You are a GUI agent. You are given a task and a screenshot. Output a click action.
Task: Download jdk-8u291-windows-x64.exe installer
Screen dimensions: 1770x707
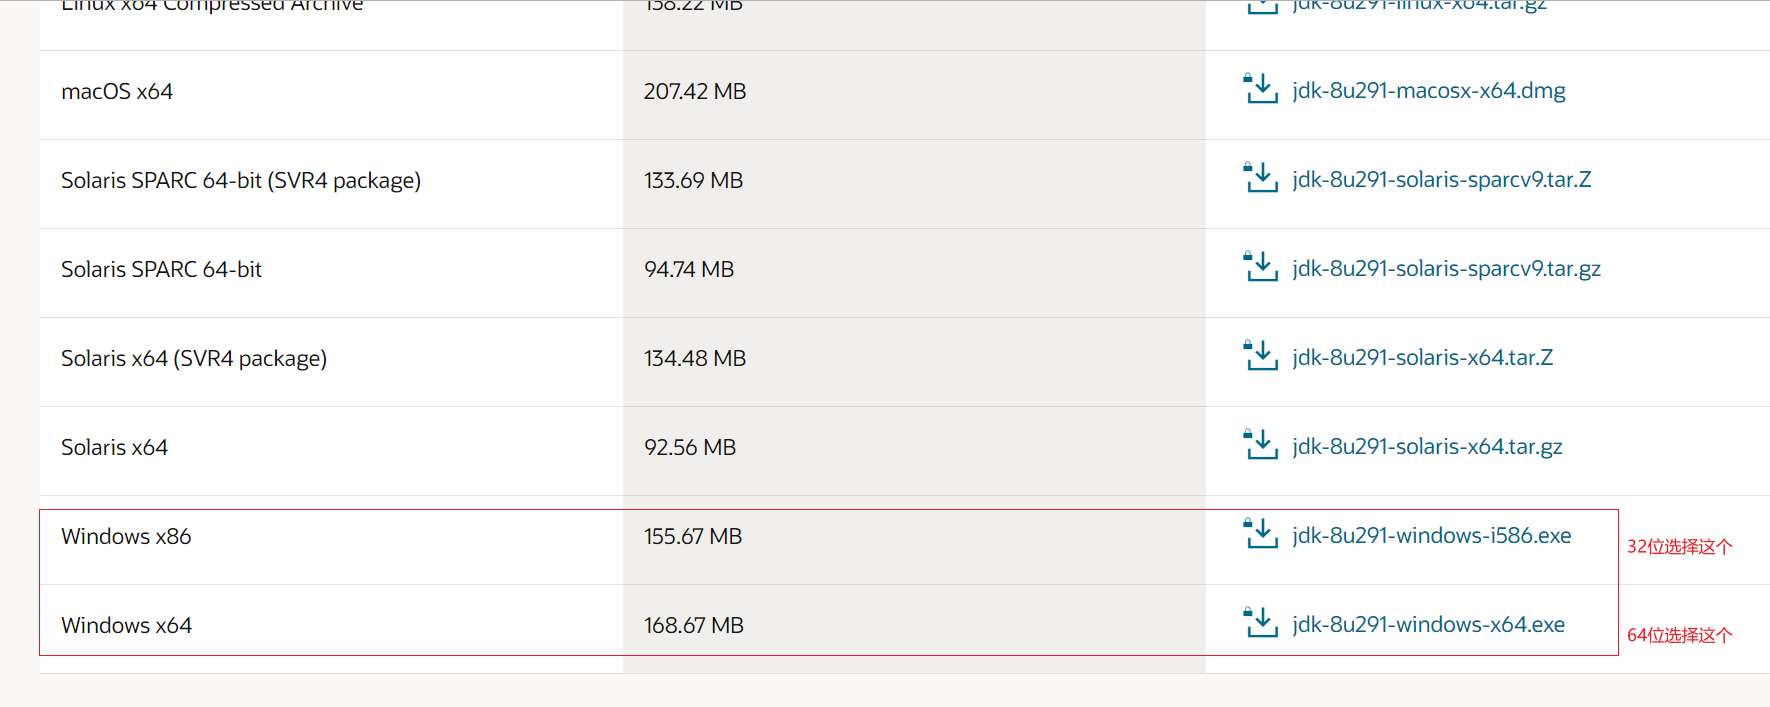(1428, 625)
